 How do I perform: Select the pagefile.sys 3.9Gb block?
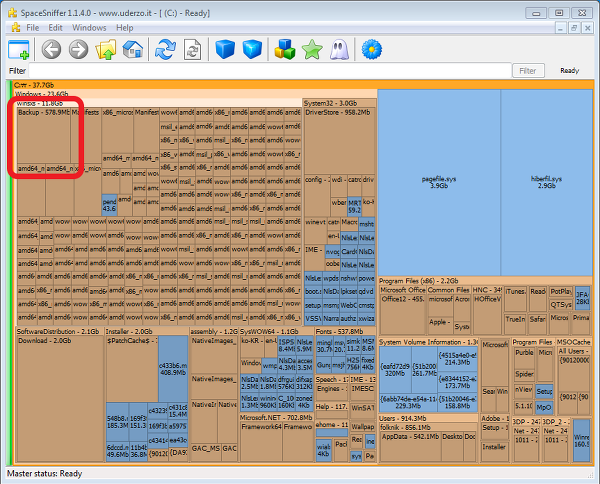click(439, 183)
